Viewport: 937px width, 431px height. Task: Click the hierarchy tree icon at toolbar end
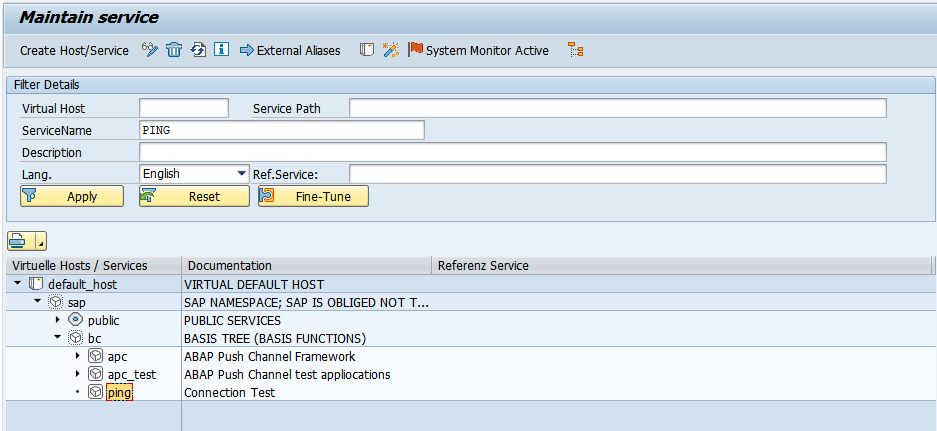coord(575,50)
